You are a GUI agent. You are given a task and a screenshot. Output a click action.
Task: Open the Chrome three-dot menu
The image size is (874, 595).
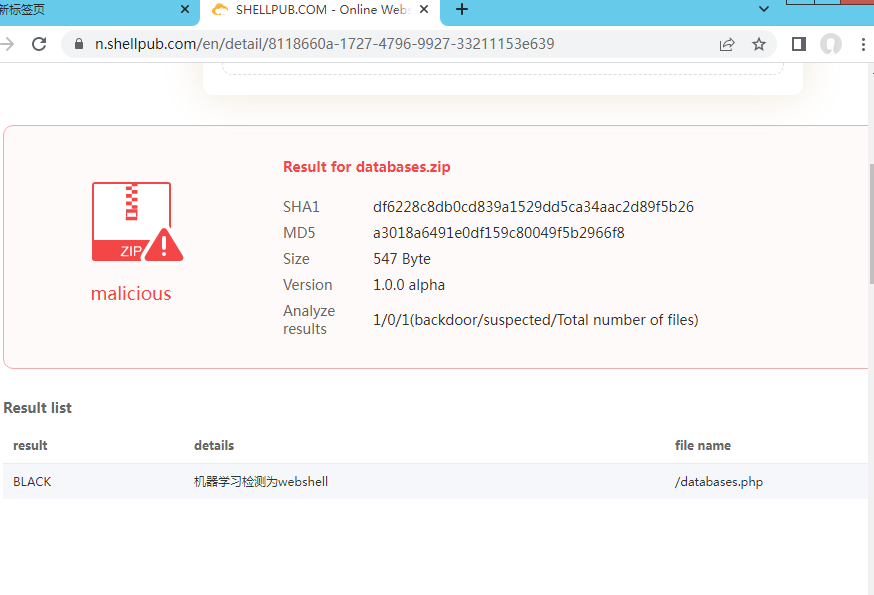863,44
